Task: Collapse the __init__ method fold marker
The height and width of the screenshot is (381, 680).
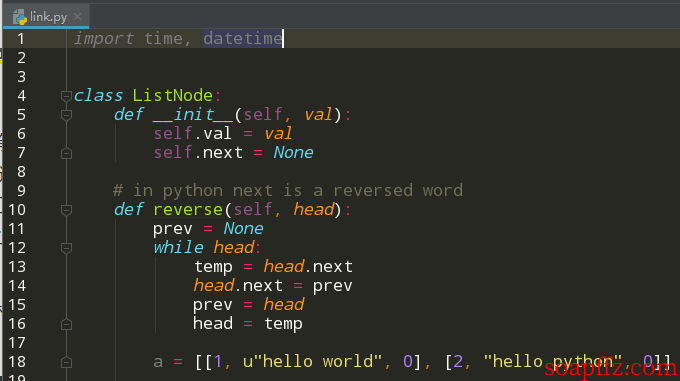Action: (x=66, y=115)
